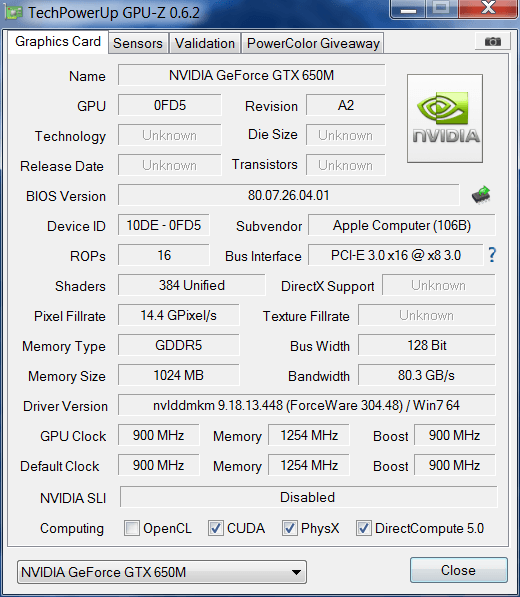Image resolution: width=520 pixels, height=597 pixels.
Task: Select the Graphics Card tab
Action: [x=58, y=42]
